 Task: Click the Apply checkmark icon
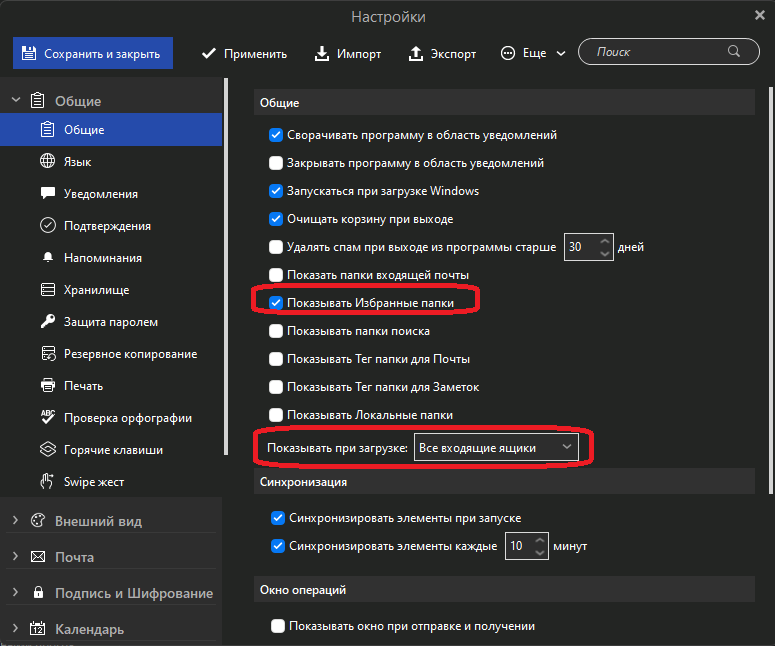[209, 53]
